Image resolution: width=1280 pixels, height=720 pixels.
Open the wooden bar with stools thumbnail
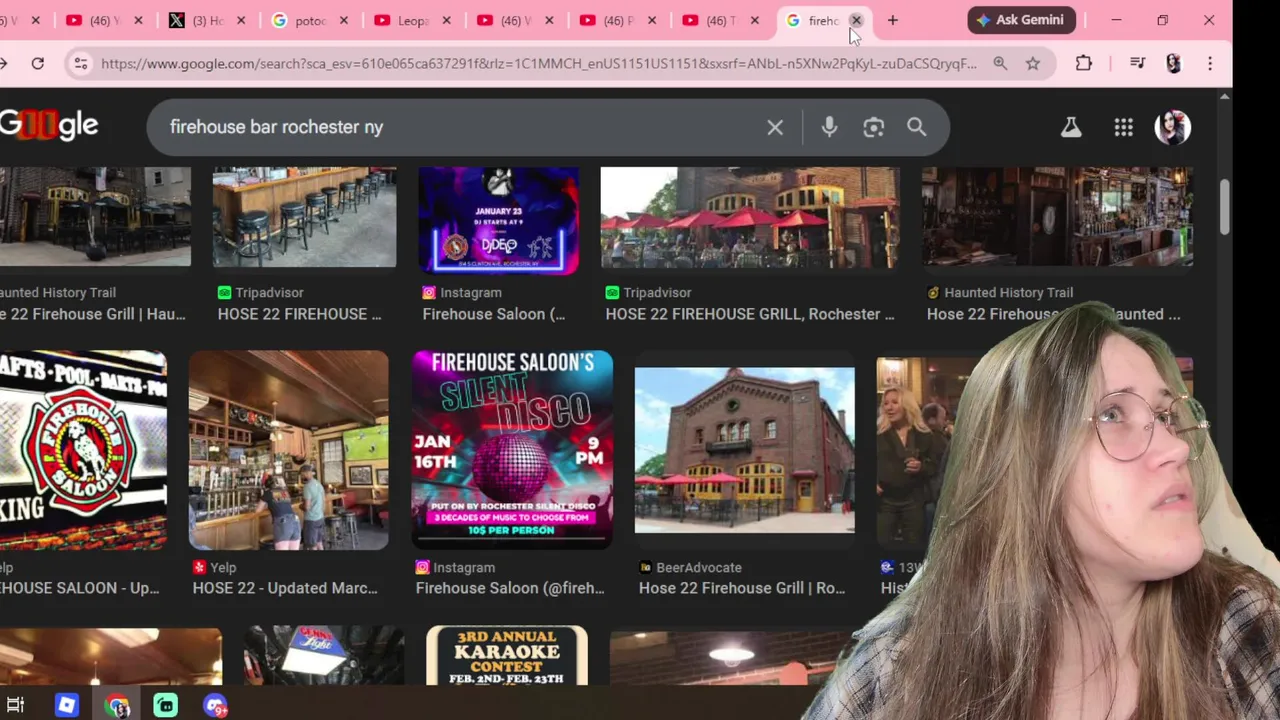tap(304, 217)
